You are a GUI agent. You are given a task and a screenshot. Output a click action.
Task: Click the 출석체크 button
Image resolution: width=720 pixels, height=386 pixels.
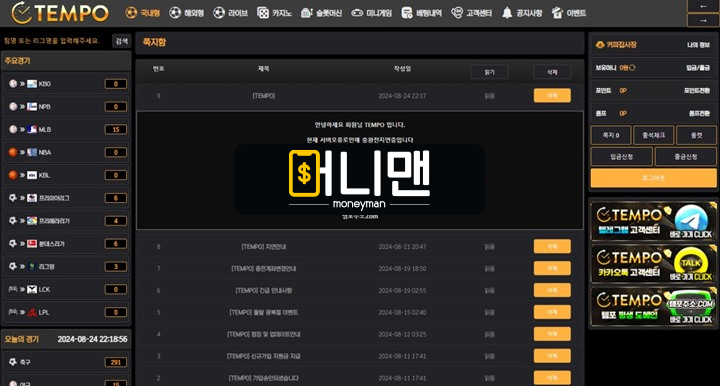pos(653,135)
